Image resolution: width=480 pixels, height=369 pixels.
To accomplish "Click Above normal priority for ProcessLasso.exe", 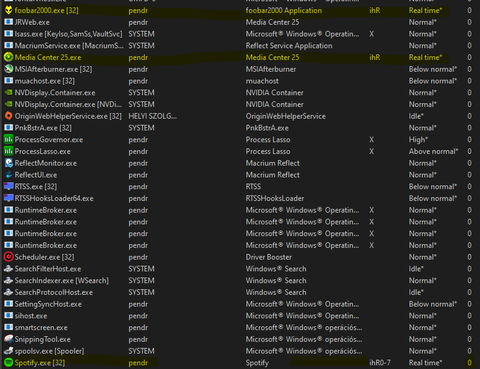I will click(x=433, y=151).
